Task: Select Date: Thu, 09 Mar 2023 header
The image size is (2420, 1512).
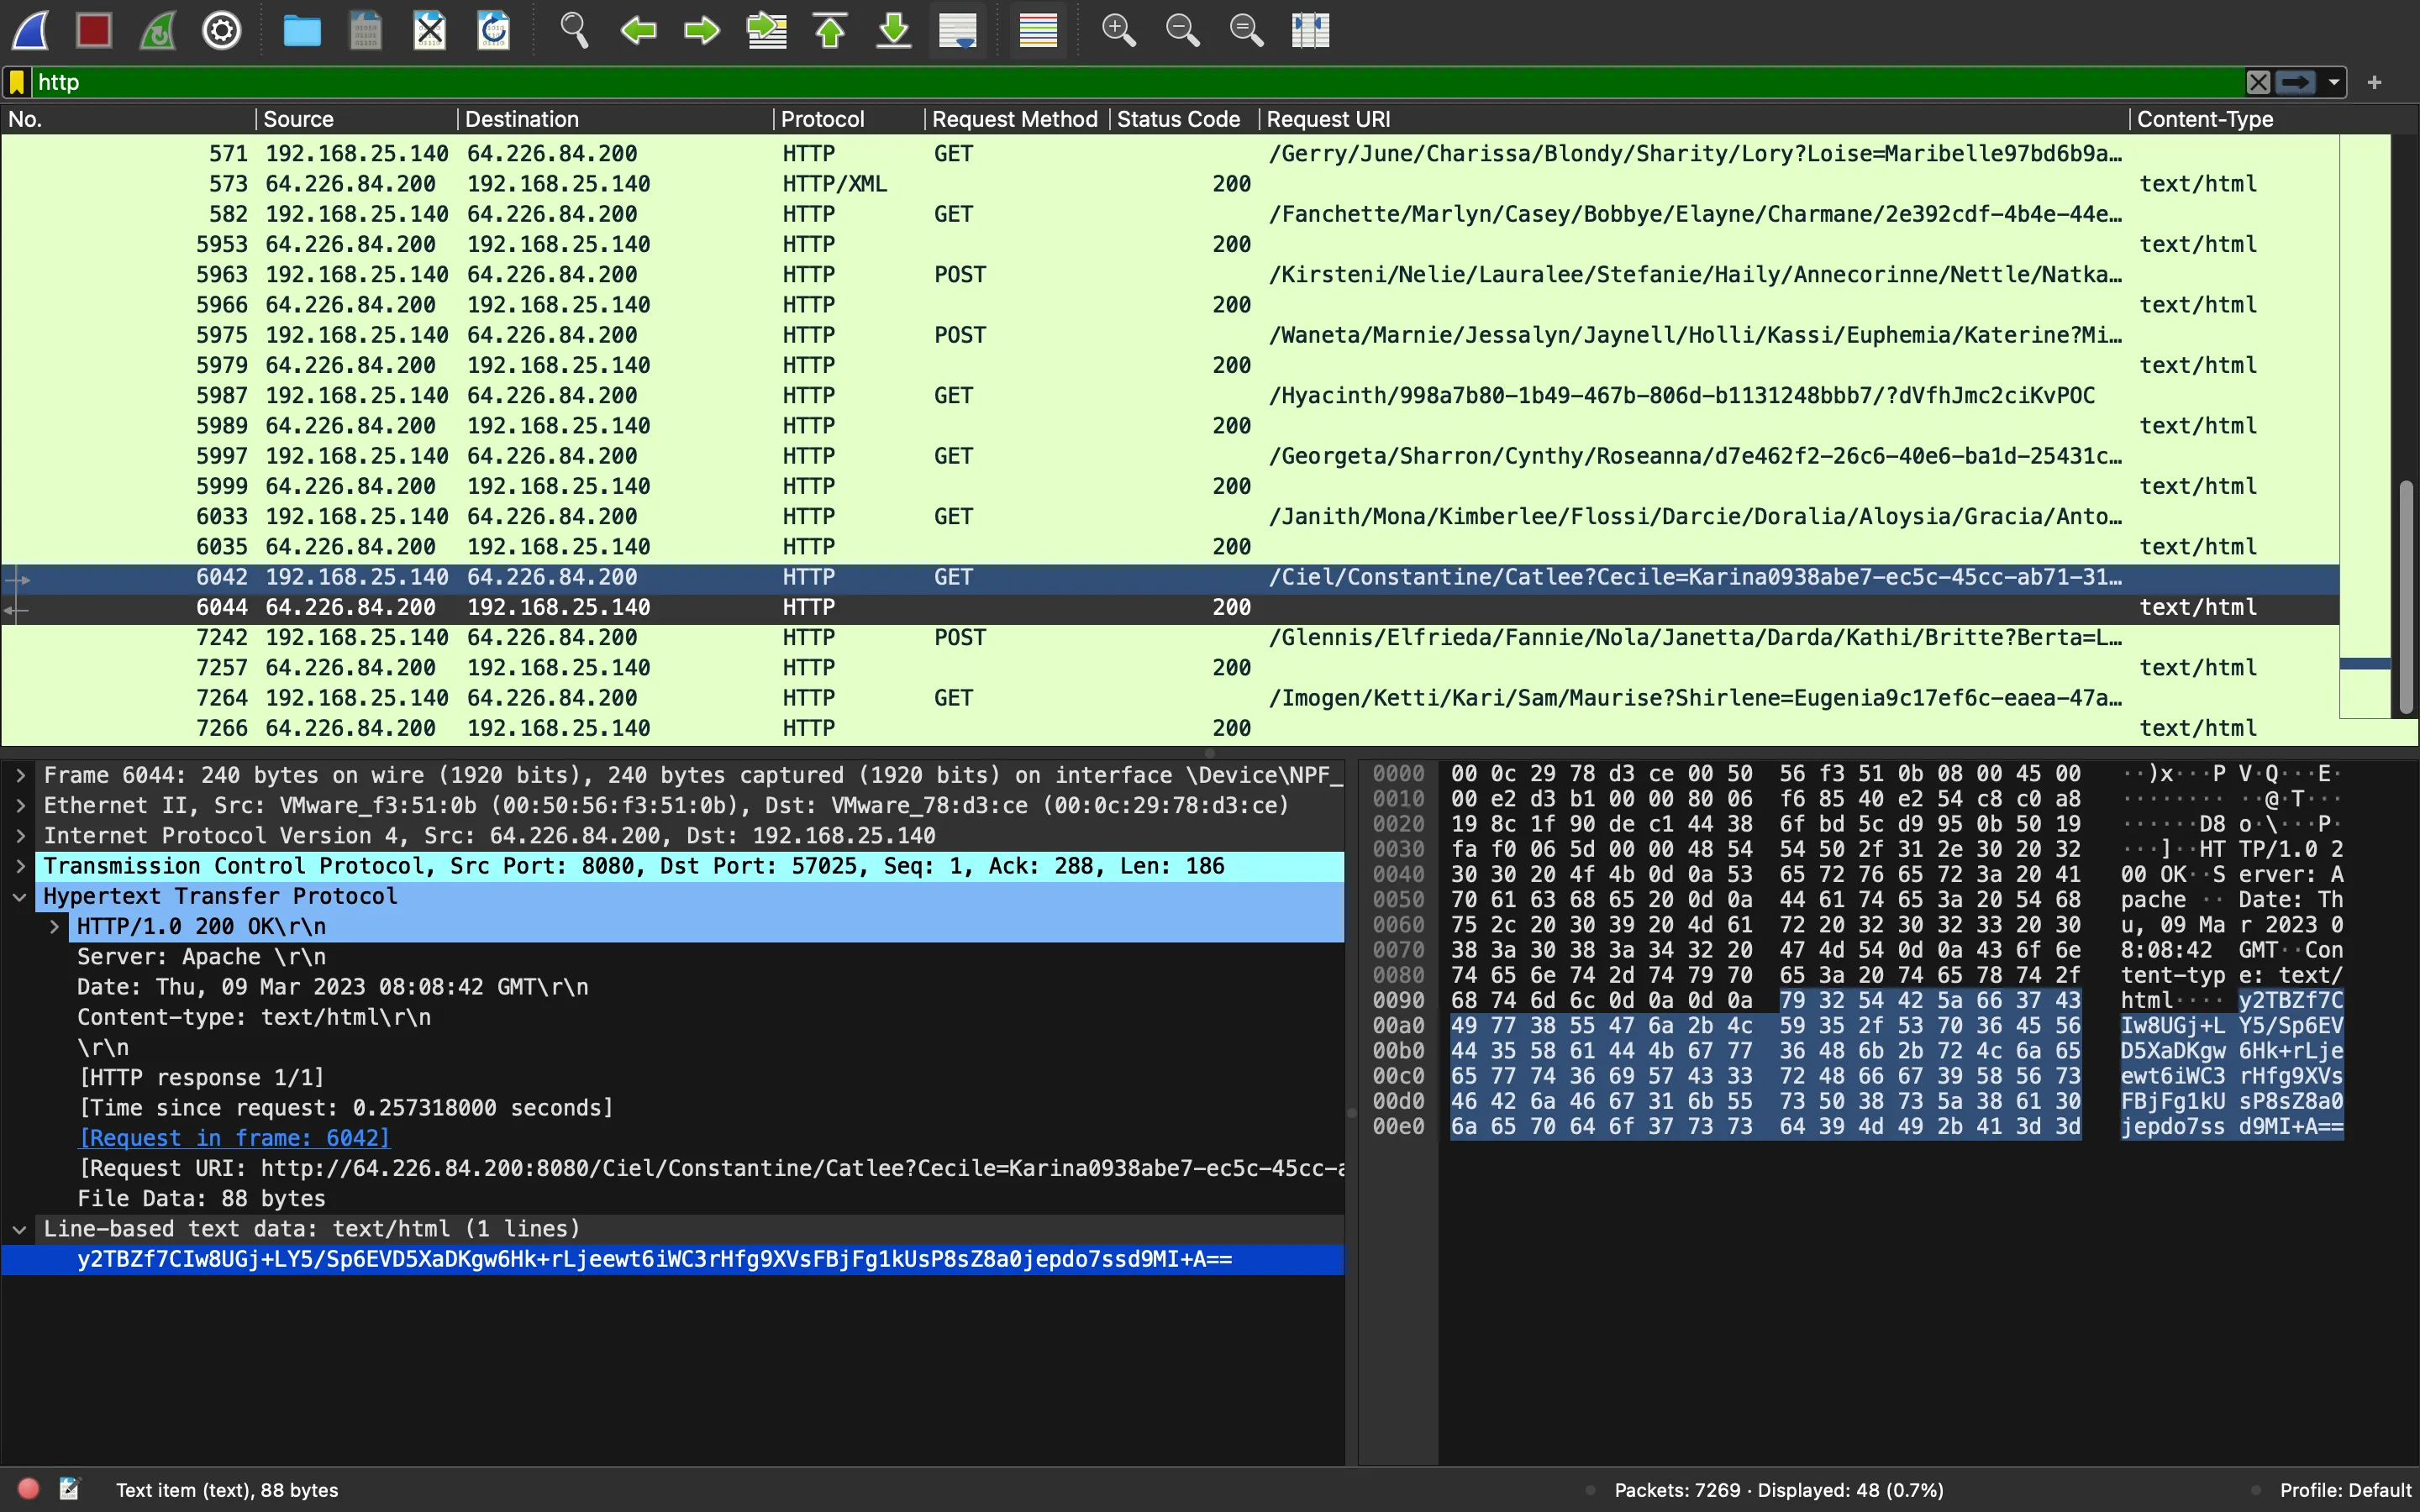Action: pos(672,987)
